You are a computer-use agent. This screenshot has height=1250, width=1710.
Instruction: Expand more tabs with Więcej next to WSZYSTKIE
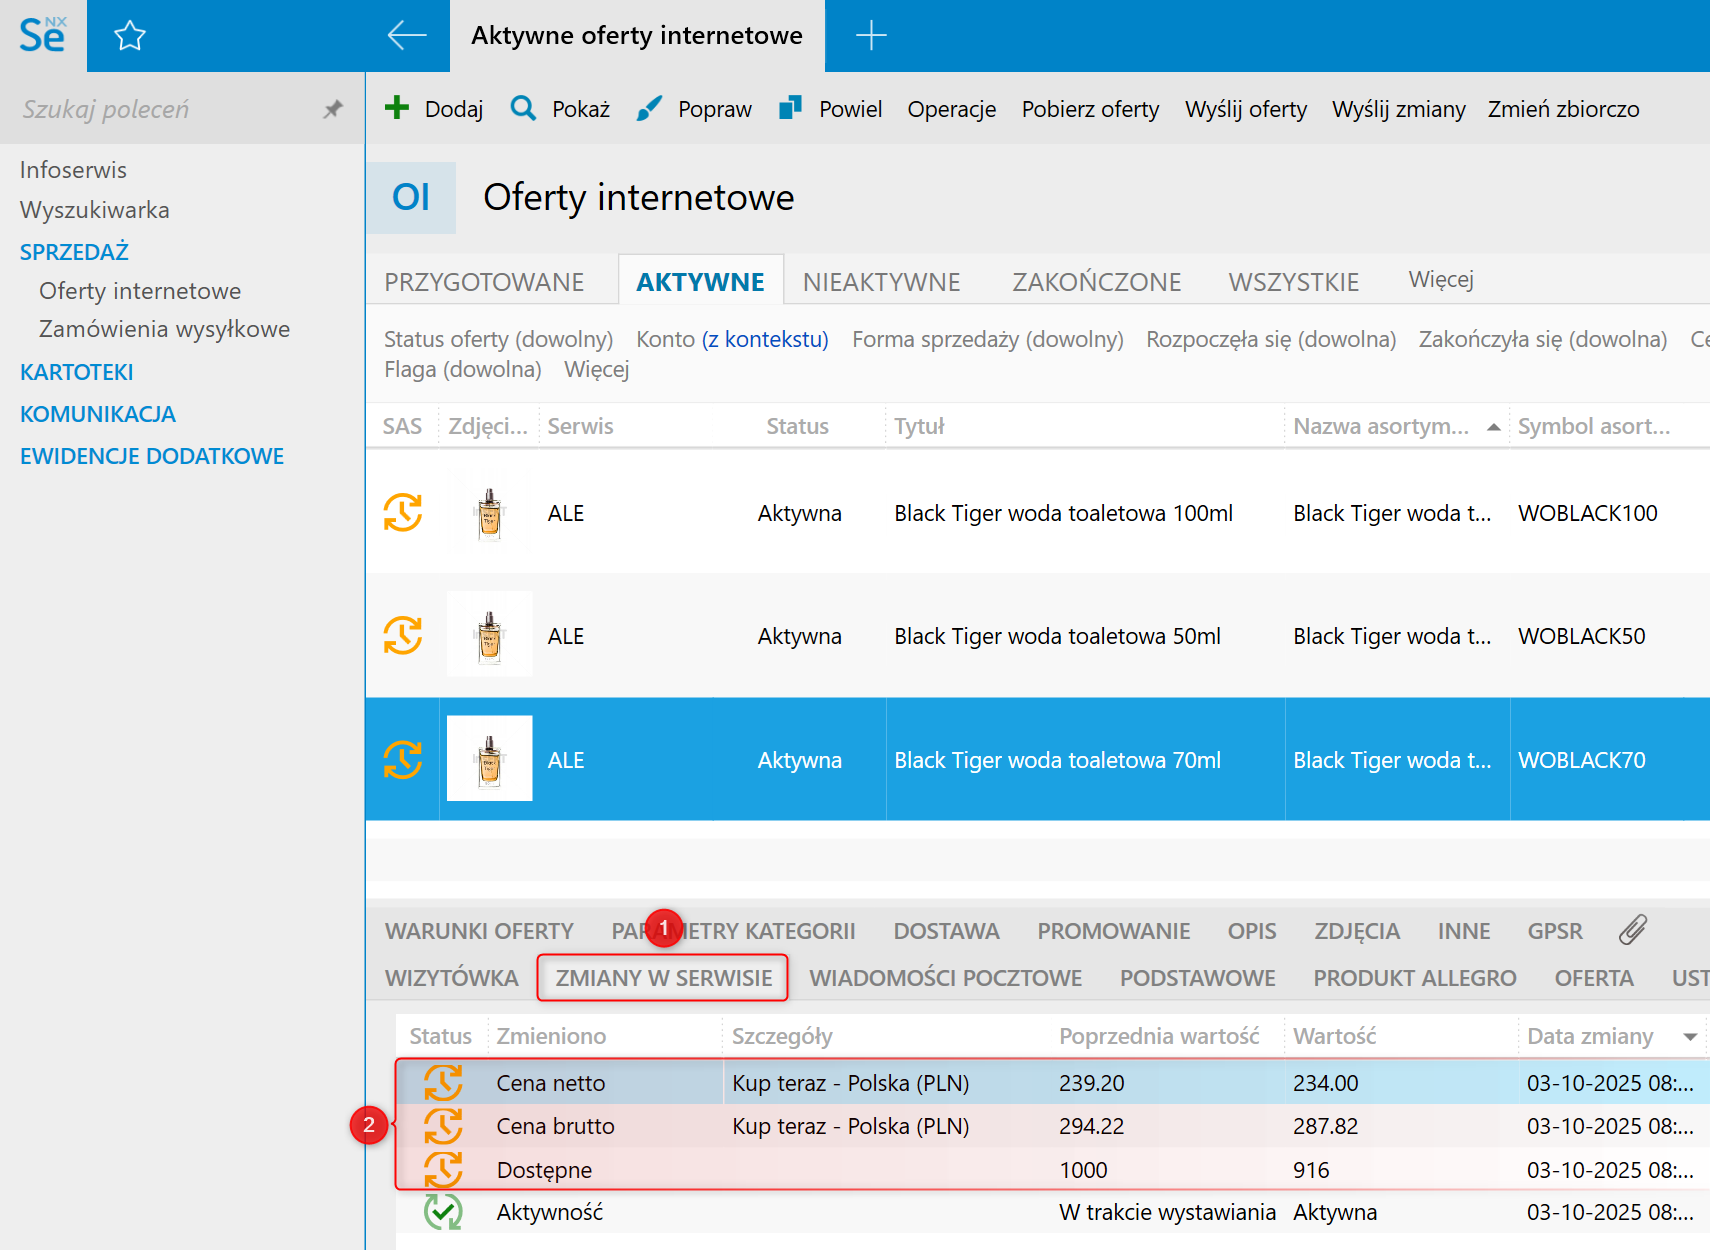(1441, 279)
